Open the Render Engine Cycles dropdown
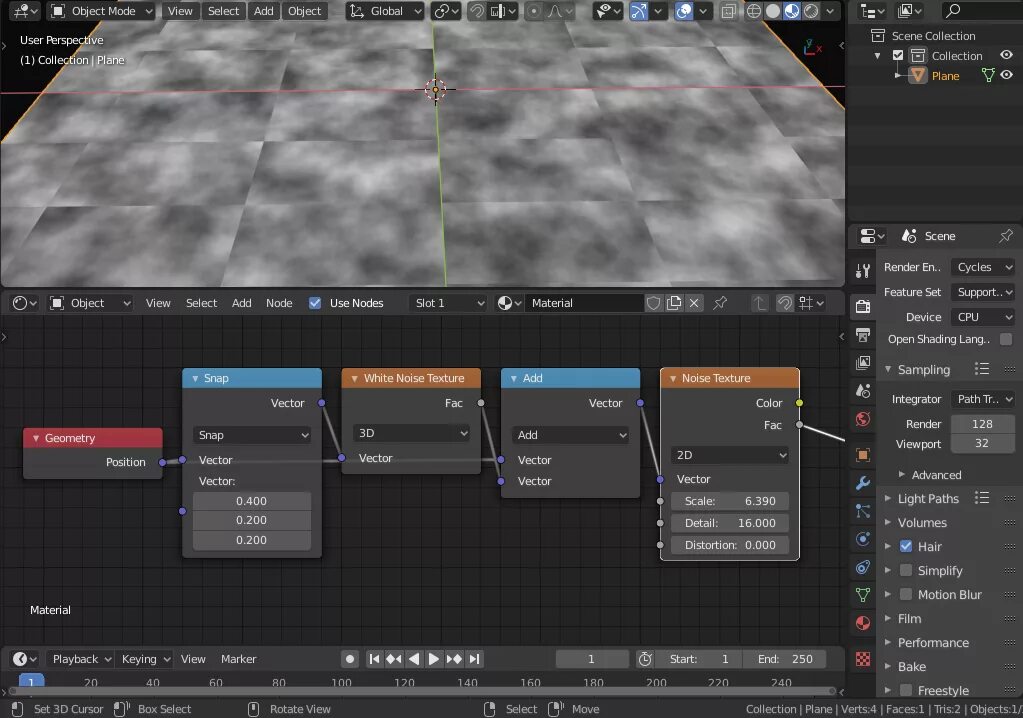Viewport: 1023px width, 718px height. [982, 267]
